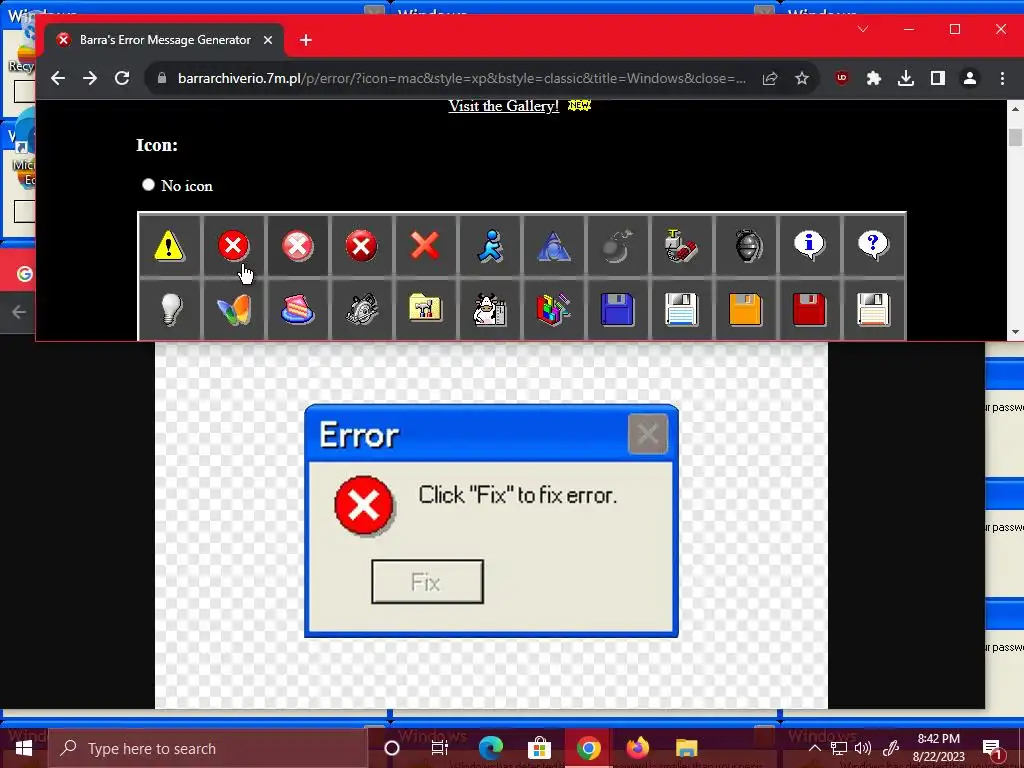Open the Chrome three-dot menu
This screenshot has width=1024, height=768.
pyautogui.click(x=1002, y=78)
